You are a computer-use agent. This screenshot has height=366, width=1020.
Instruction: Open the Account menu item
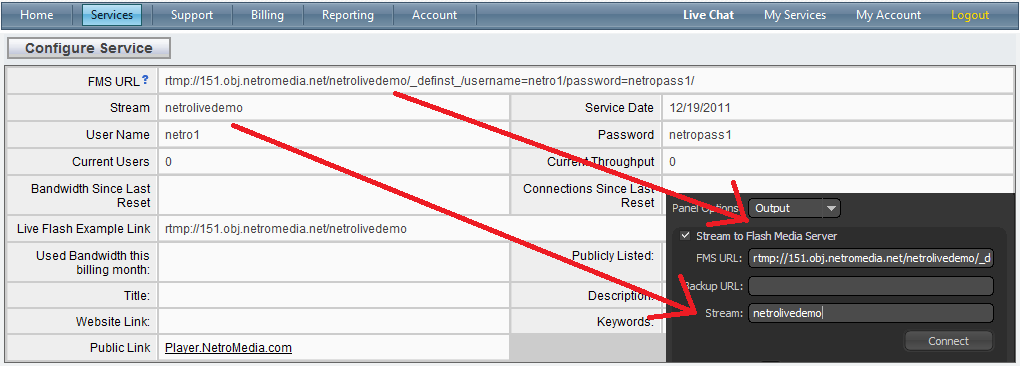coord(435,15)
